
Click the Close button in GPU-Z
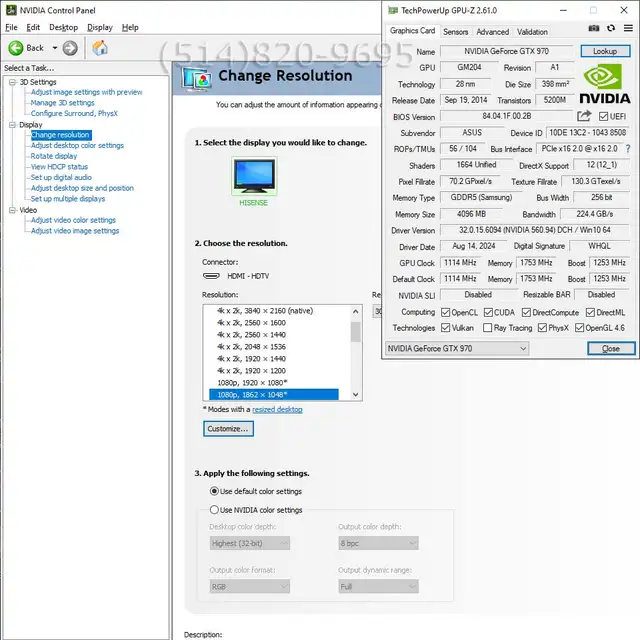(611, 349)
